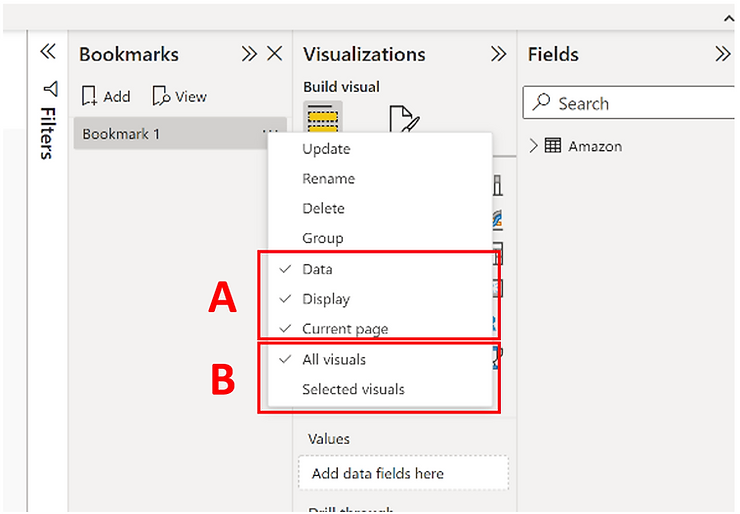
Task: Add a new bookmark
Action: 106,96
